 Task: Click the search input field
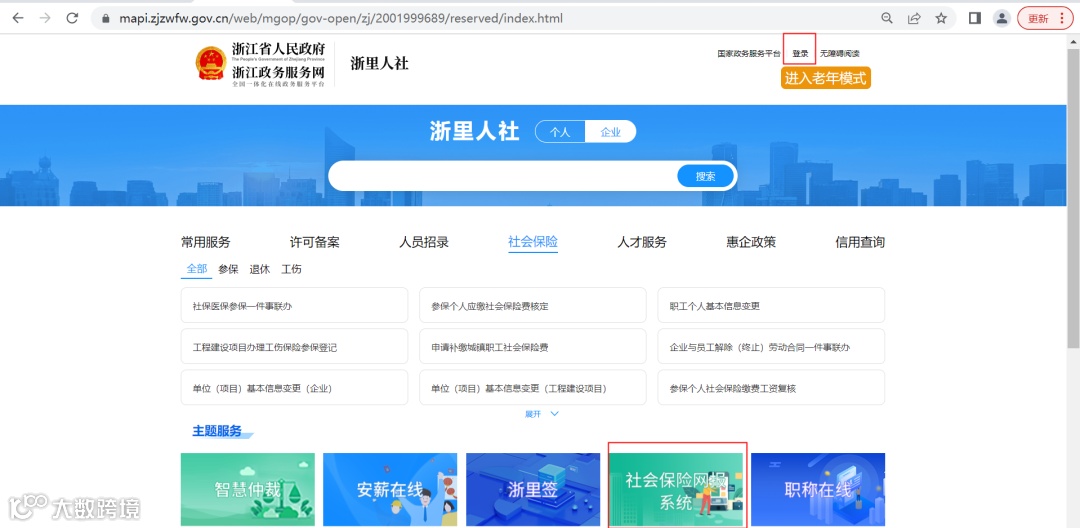click(503, 176)
